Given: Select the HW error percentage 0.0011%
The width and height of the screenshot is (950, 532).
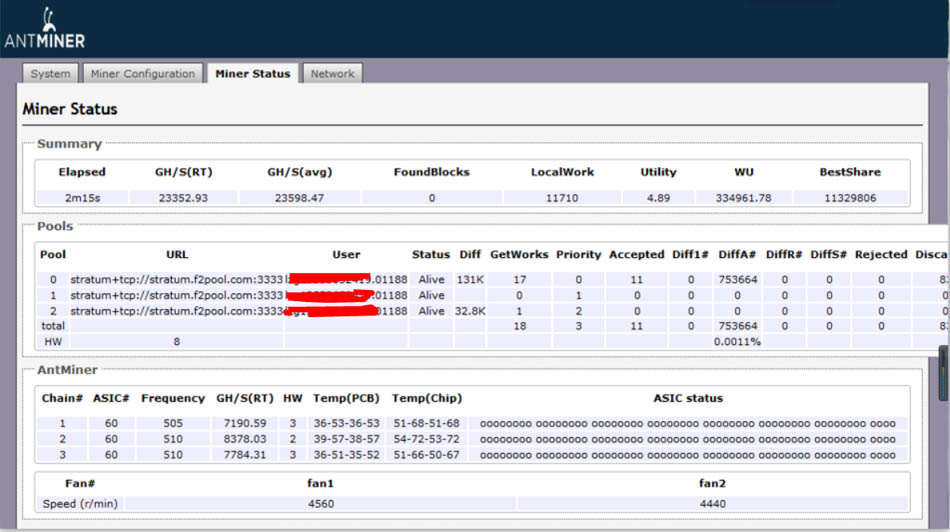Looking at the screenshot, I should click(x=737, y=342).
